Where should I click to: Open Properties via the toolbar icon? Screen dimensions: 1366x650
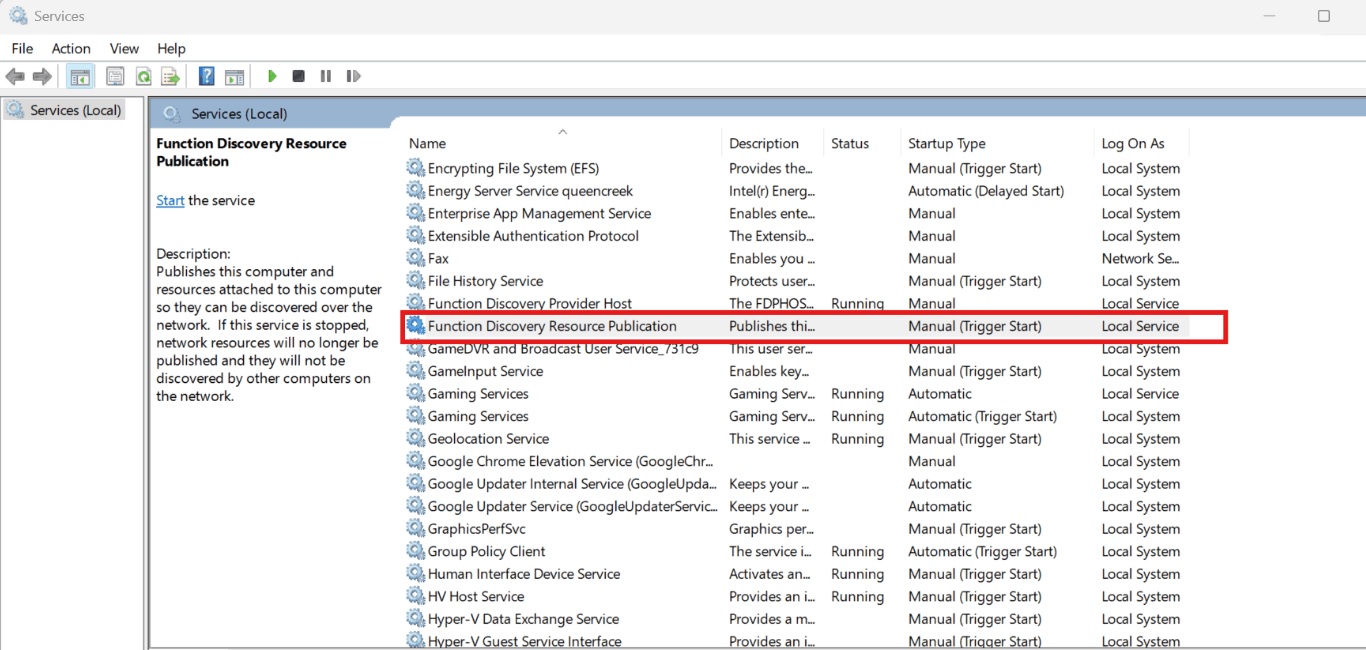[x=115, y=76]
